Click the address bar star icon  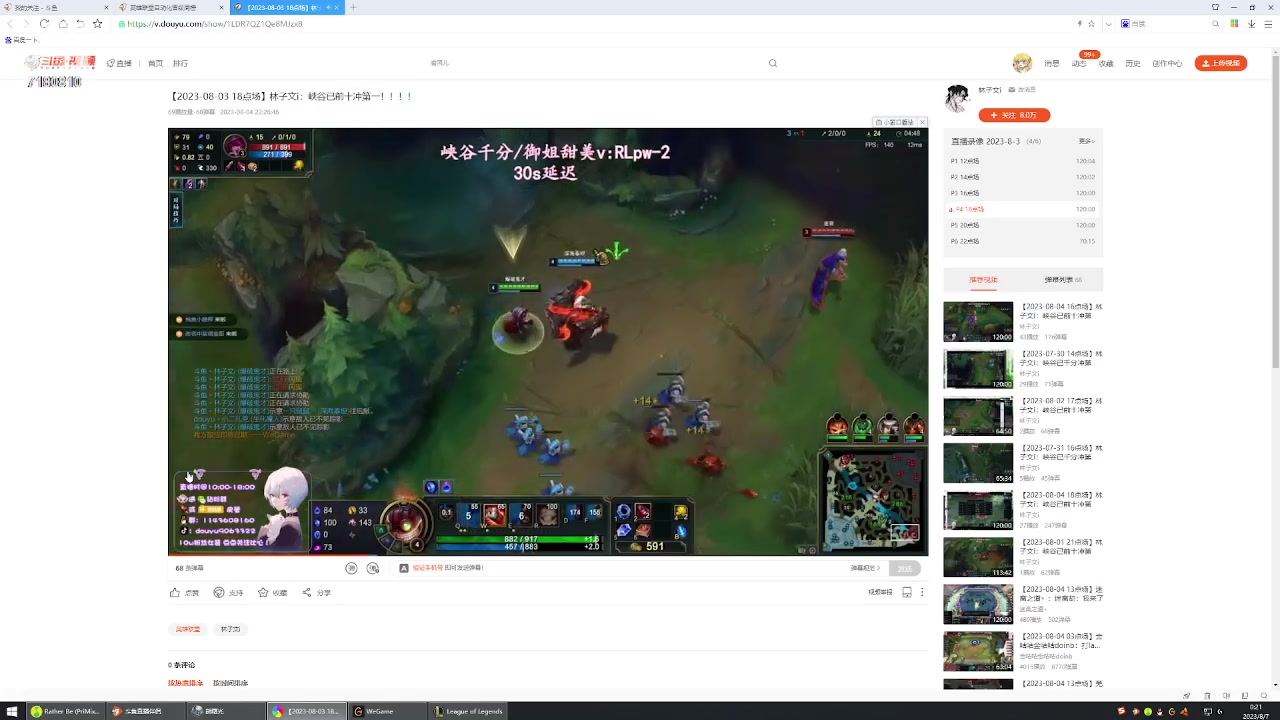(1091, 23)
